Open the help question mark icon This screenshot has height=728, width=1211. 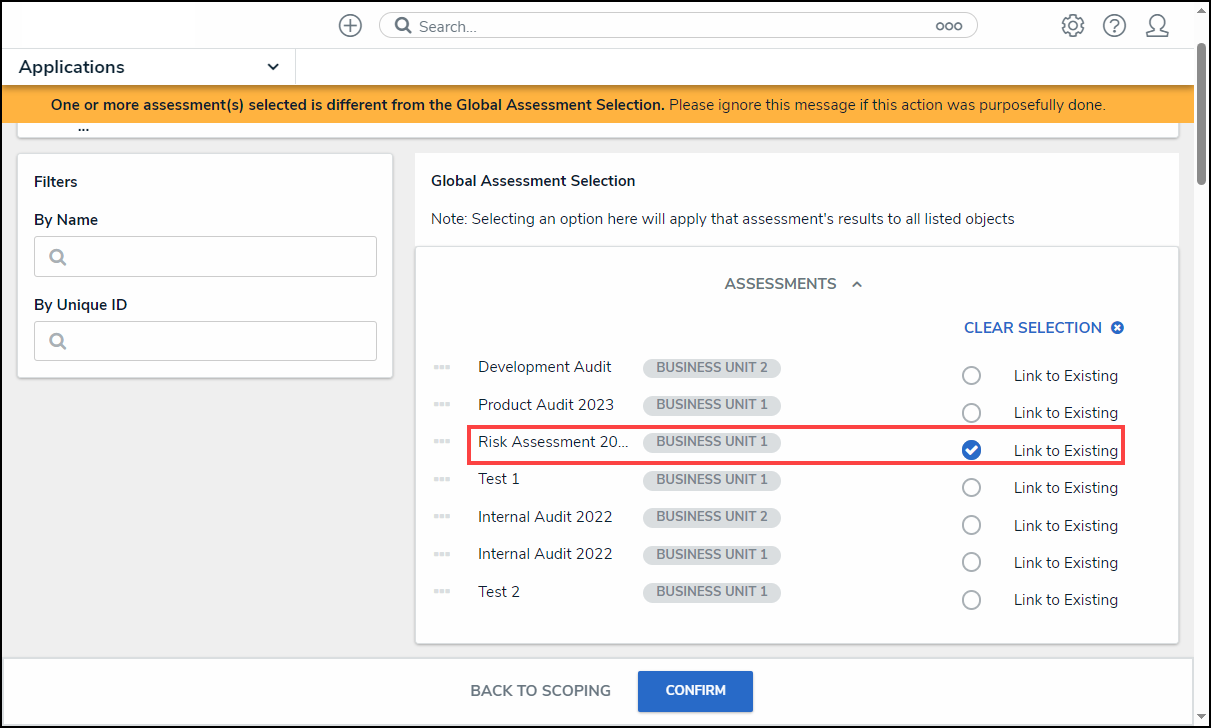[x=1114, y=26]
